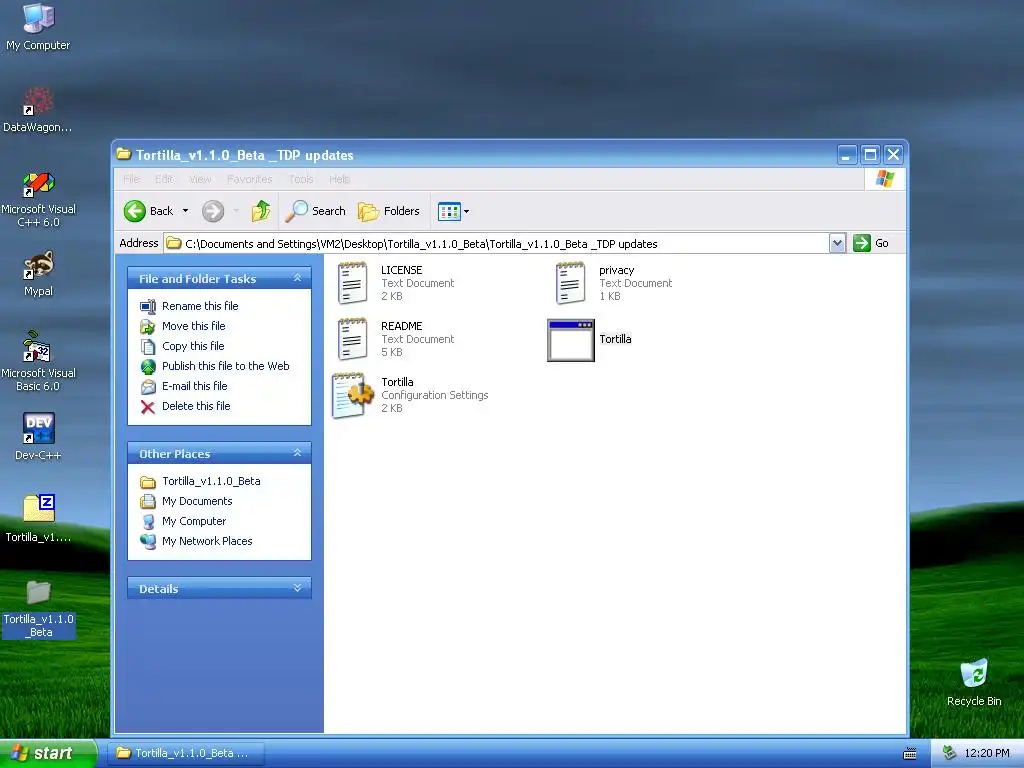The height and width of the screenshot is (768, 1024).
Task: Click the folder icon in the title bar
Action: coord(123,154)
